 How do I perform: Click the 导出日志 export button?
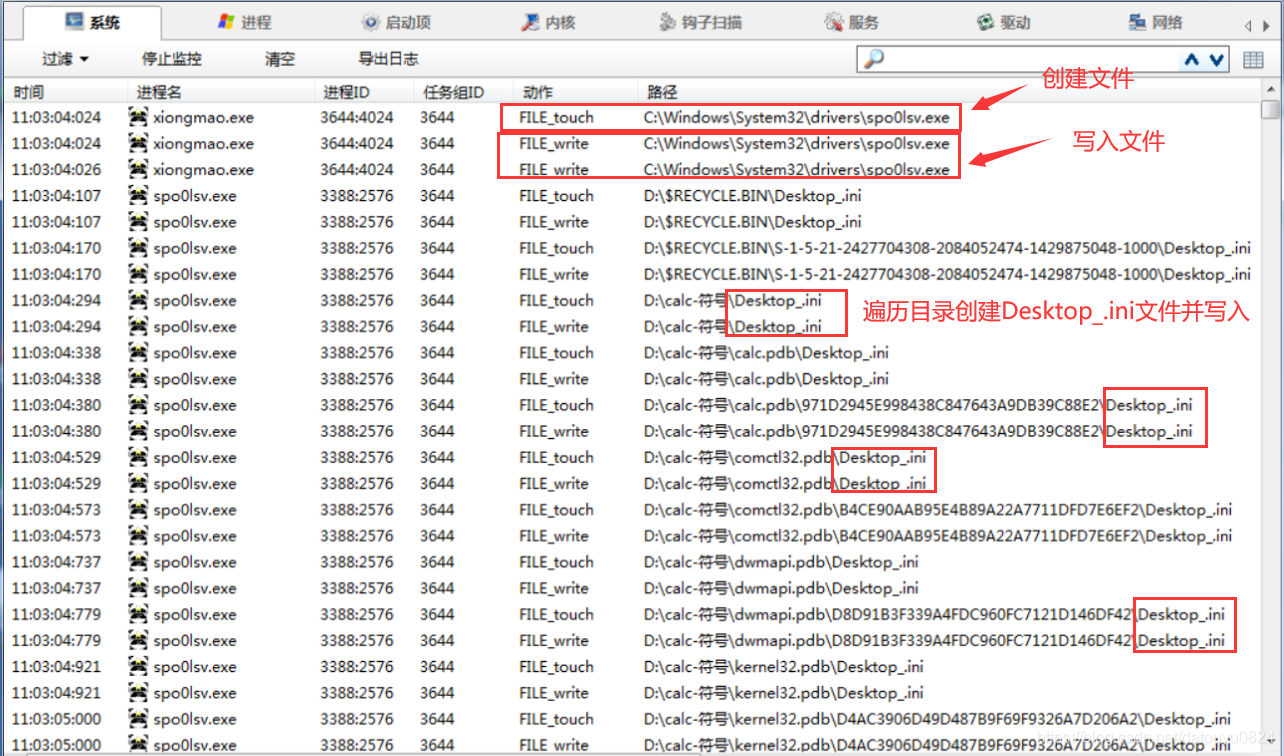point(389,59)
